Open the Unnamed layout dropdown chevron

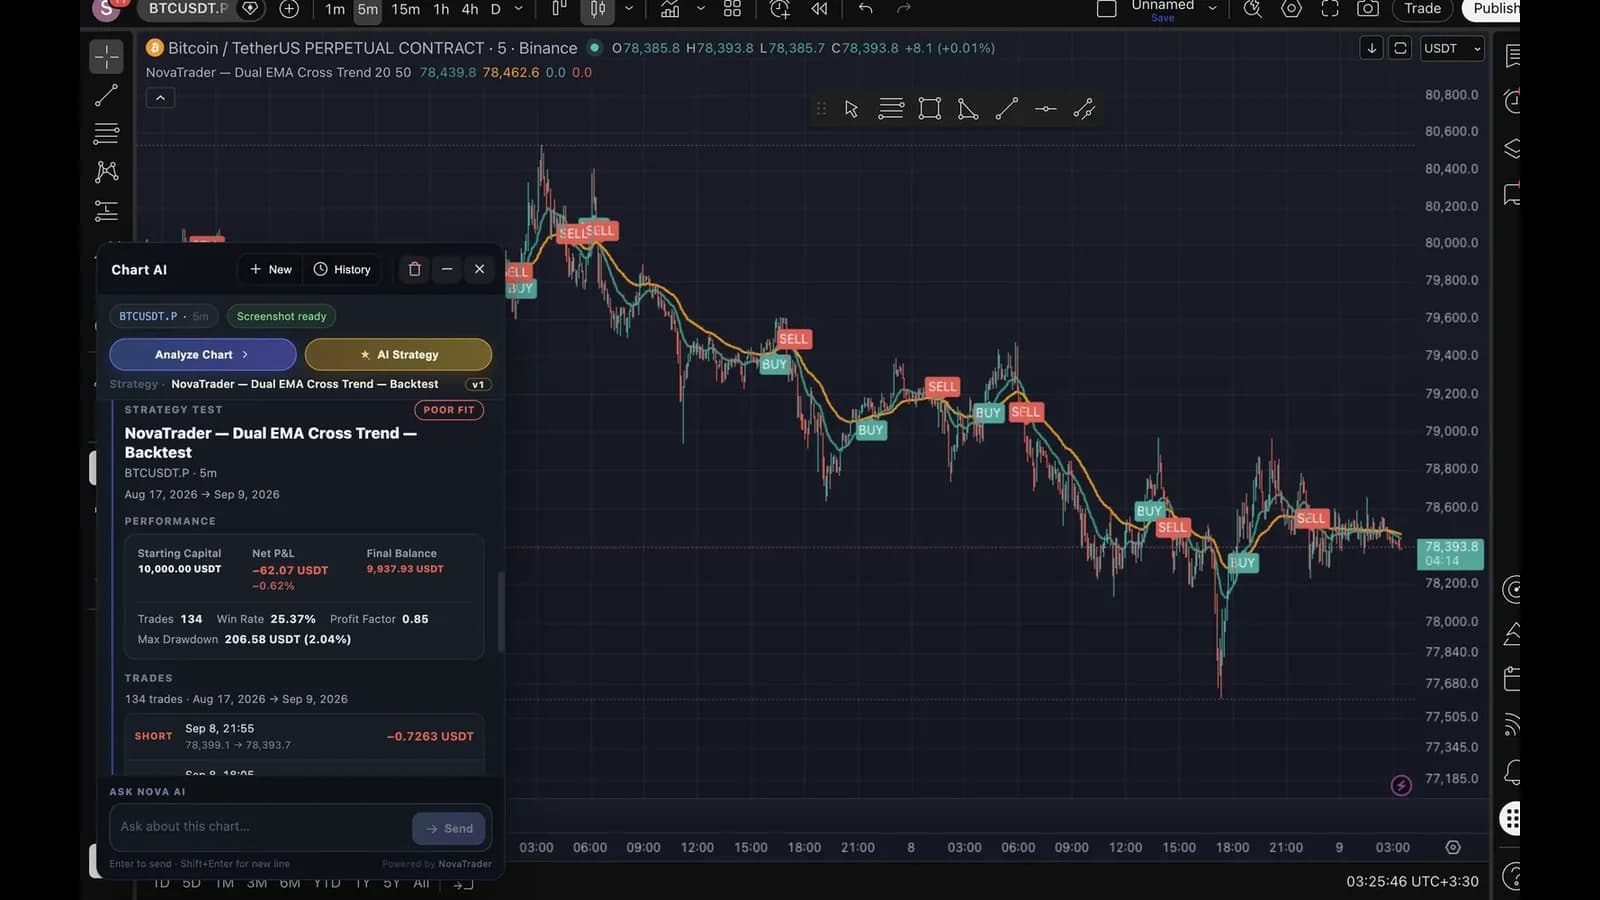pos(1212,9)
